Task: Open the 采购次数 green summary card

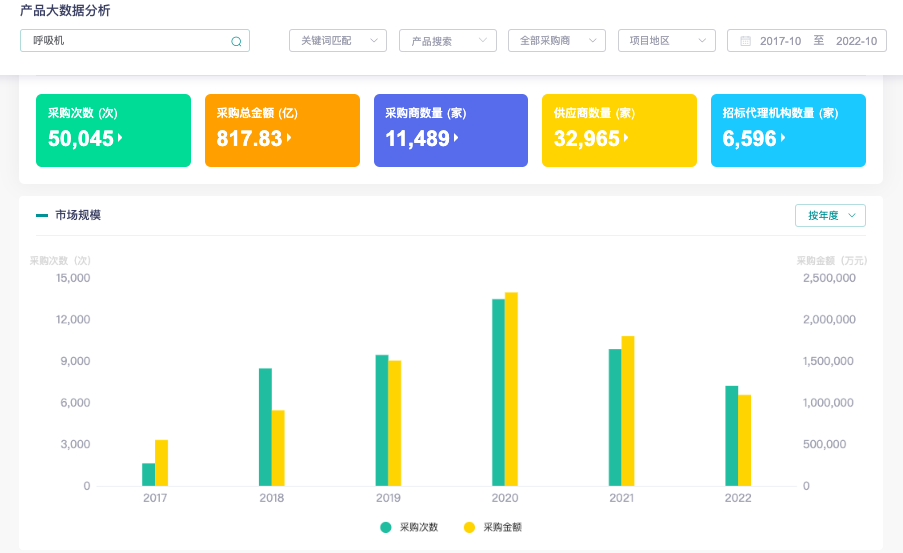Action: pyautogui.click(x=113, y=131)
